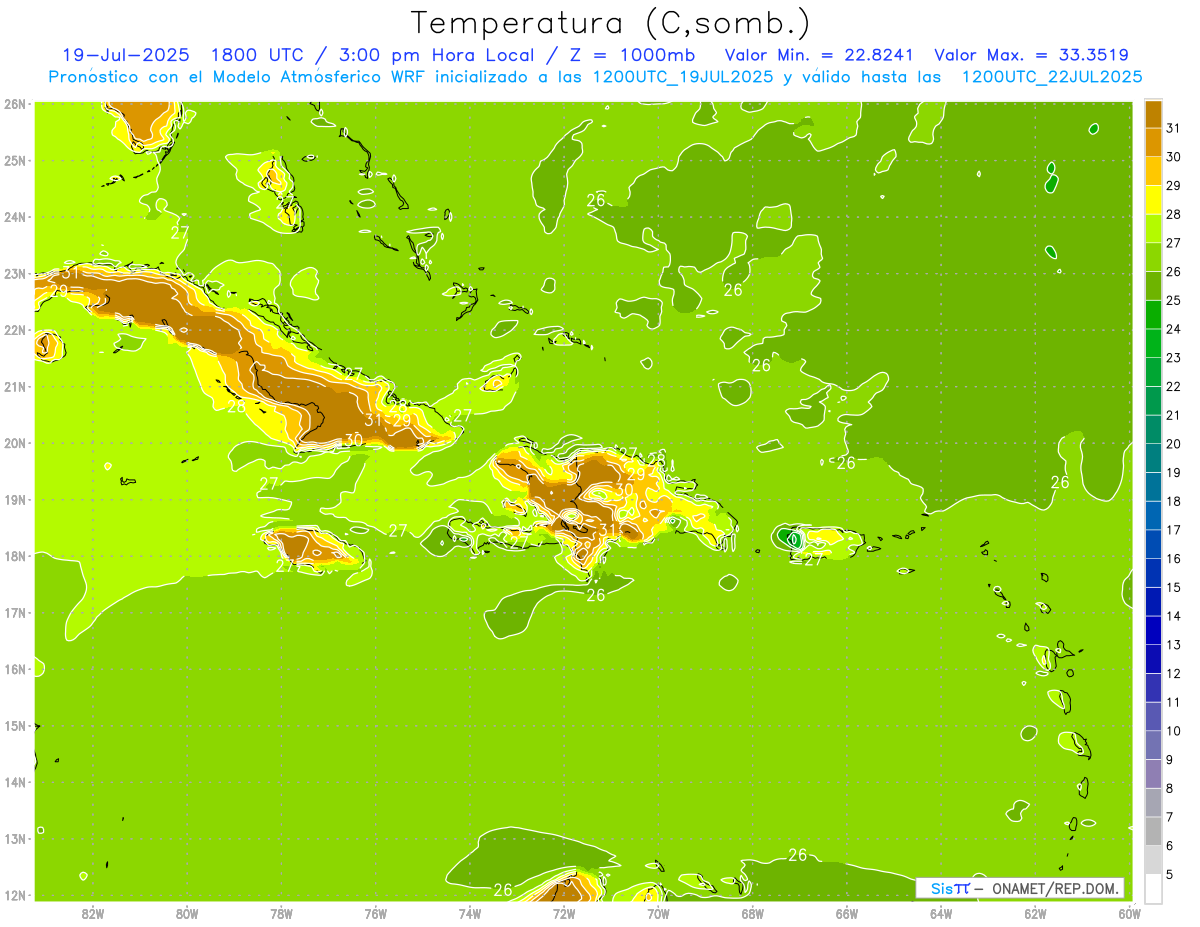Click the "Valor Max. = 33.3519" value
Viewport: 1200px width, 927px height.
[1032, 55]
